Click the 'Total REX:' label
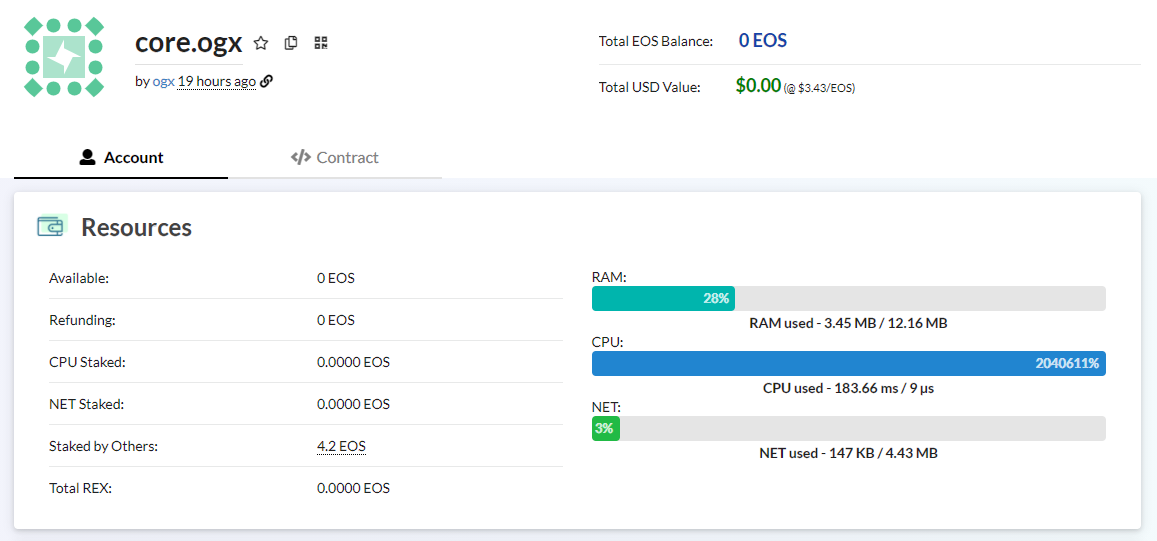Image resolution: width=1157 pixels, height=541 pixels. pyautogui.click(x=80, y=489)
